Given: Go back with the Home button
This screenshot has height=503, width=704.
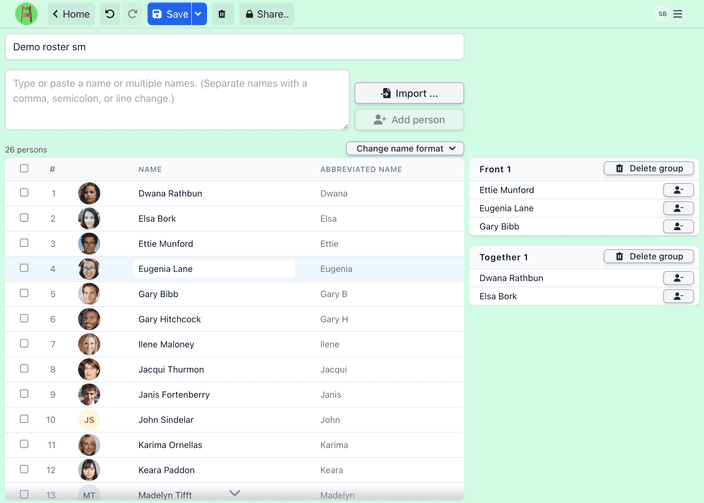Looking at the screenshot, I should [x=71, y=14].
